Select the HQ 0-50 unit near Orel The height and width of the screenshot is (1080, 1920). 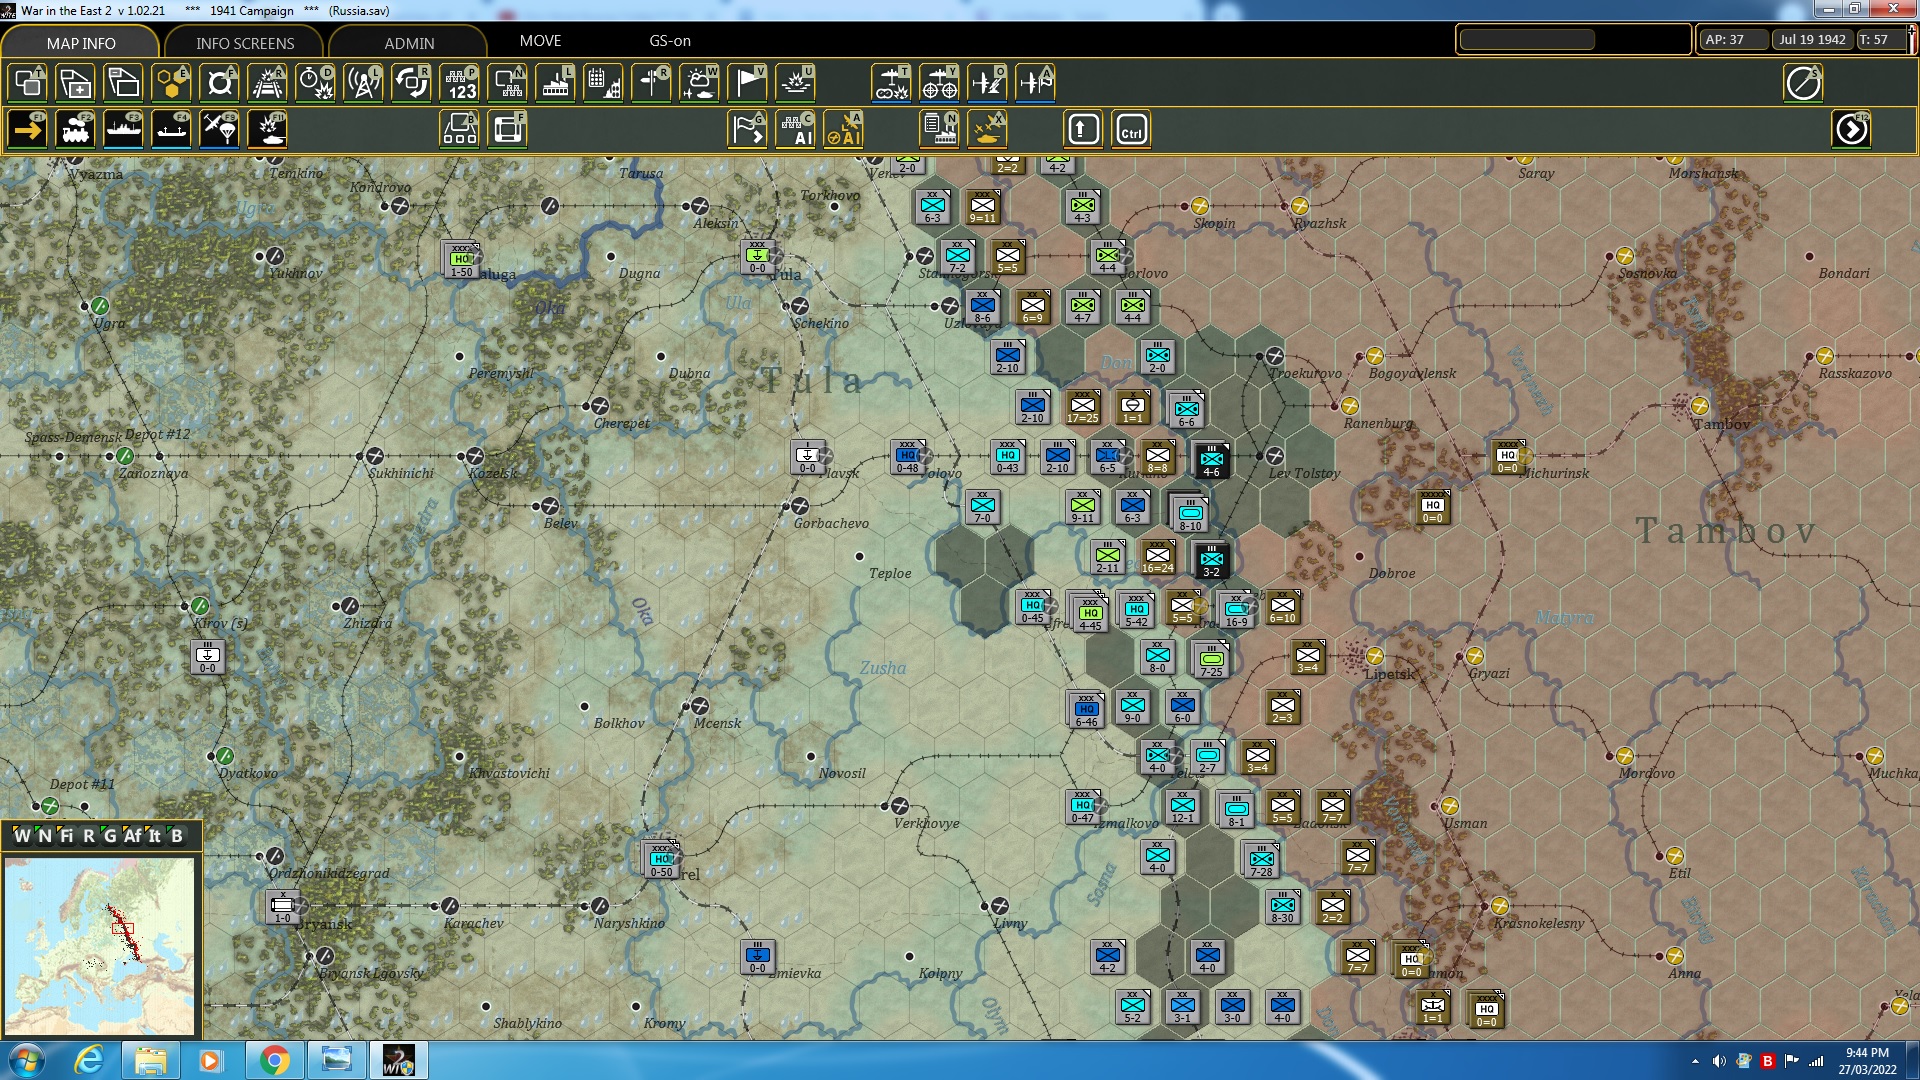661,860
